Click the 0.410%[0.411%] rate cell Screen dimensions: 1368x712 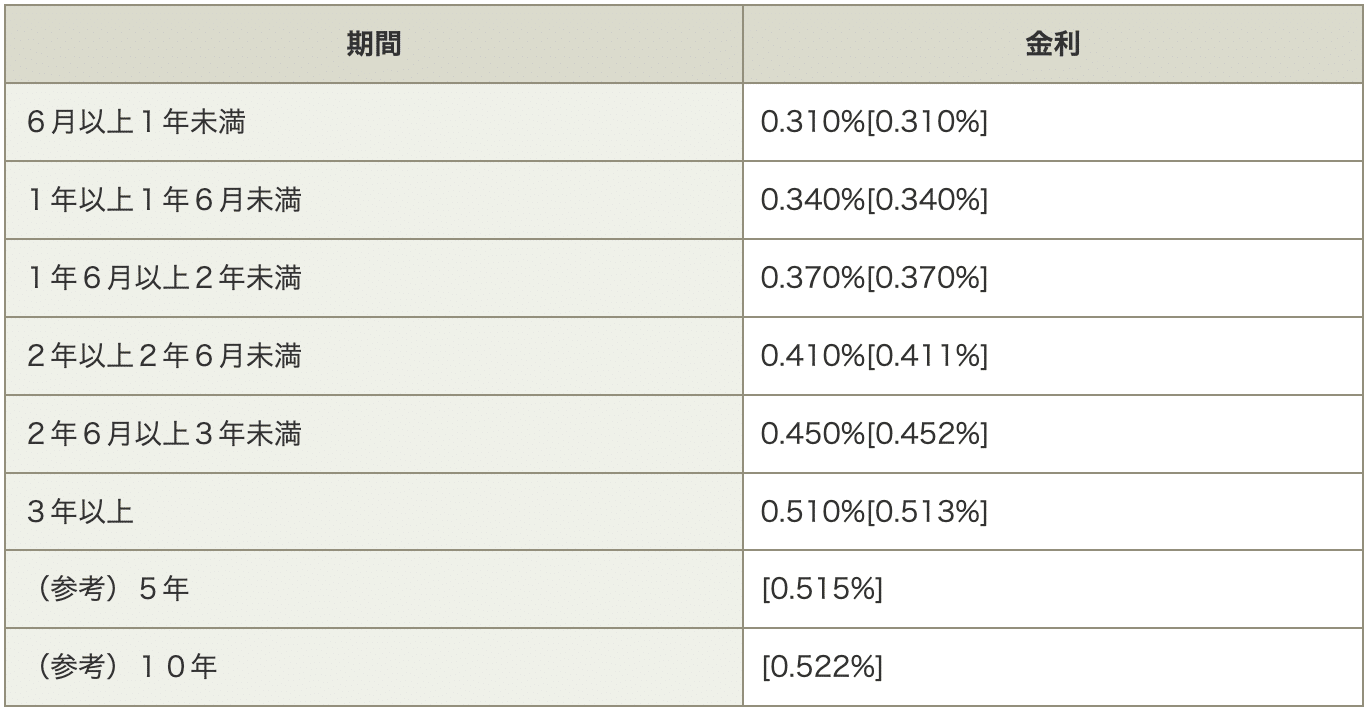[x=874, y=356]
